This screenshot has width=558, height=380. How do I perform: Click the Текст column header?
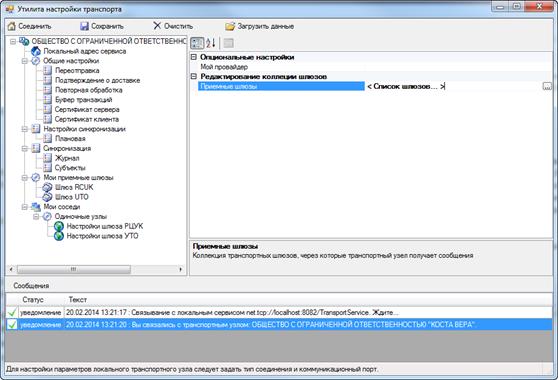[x=308, y=300]
